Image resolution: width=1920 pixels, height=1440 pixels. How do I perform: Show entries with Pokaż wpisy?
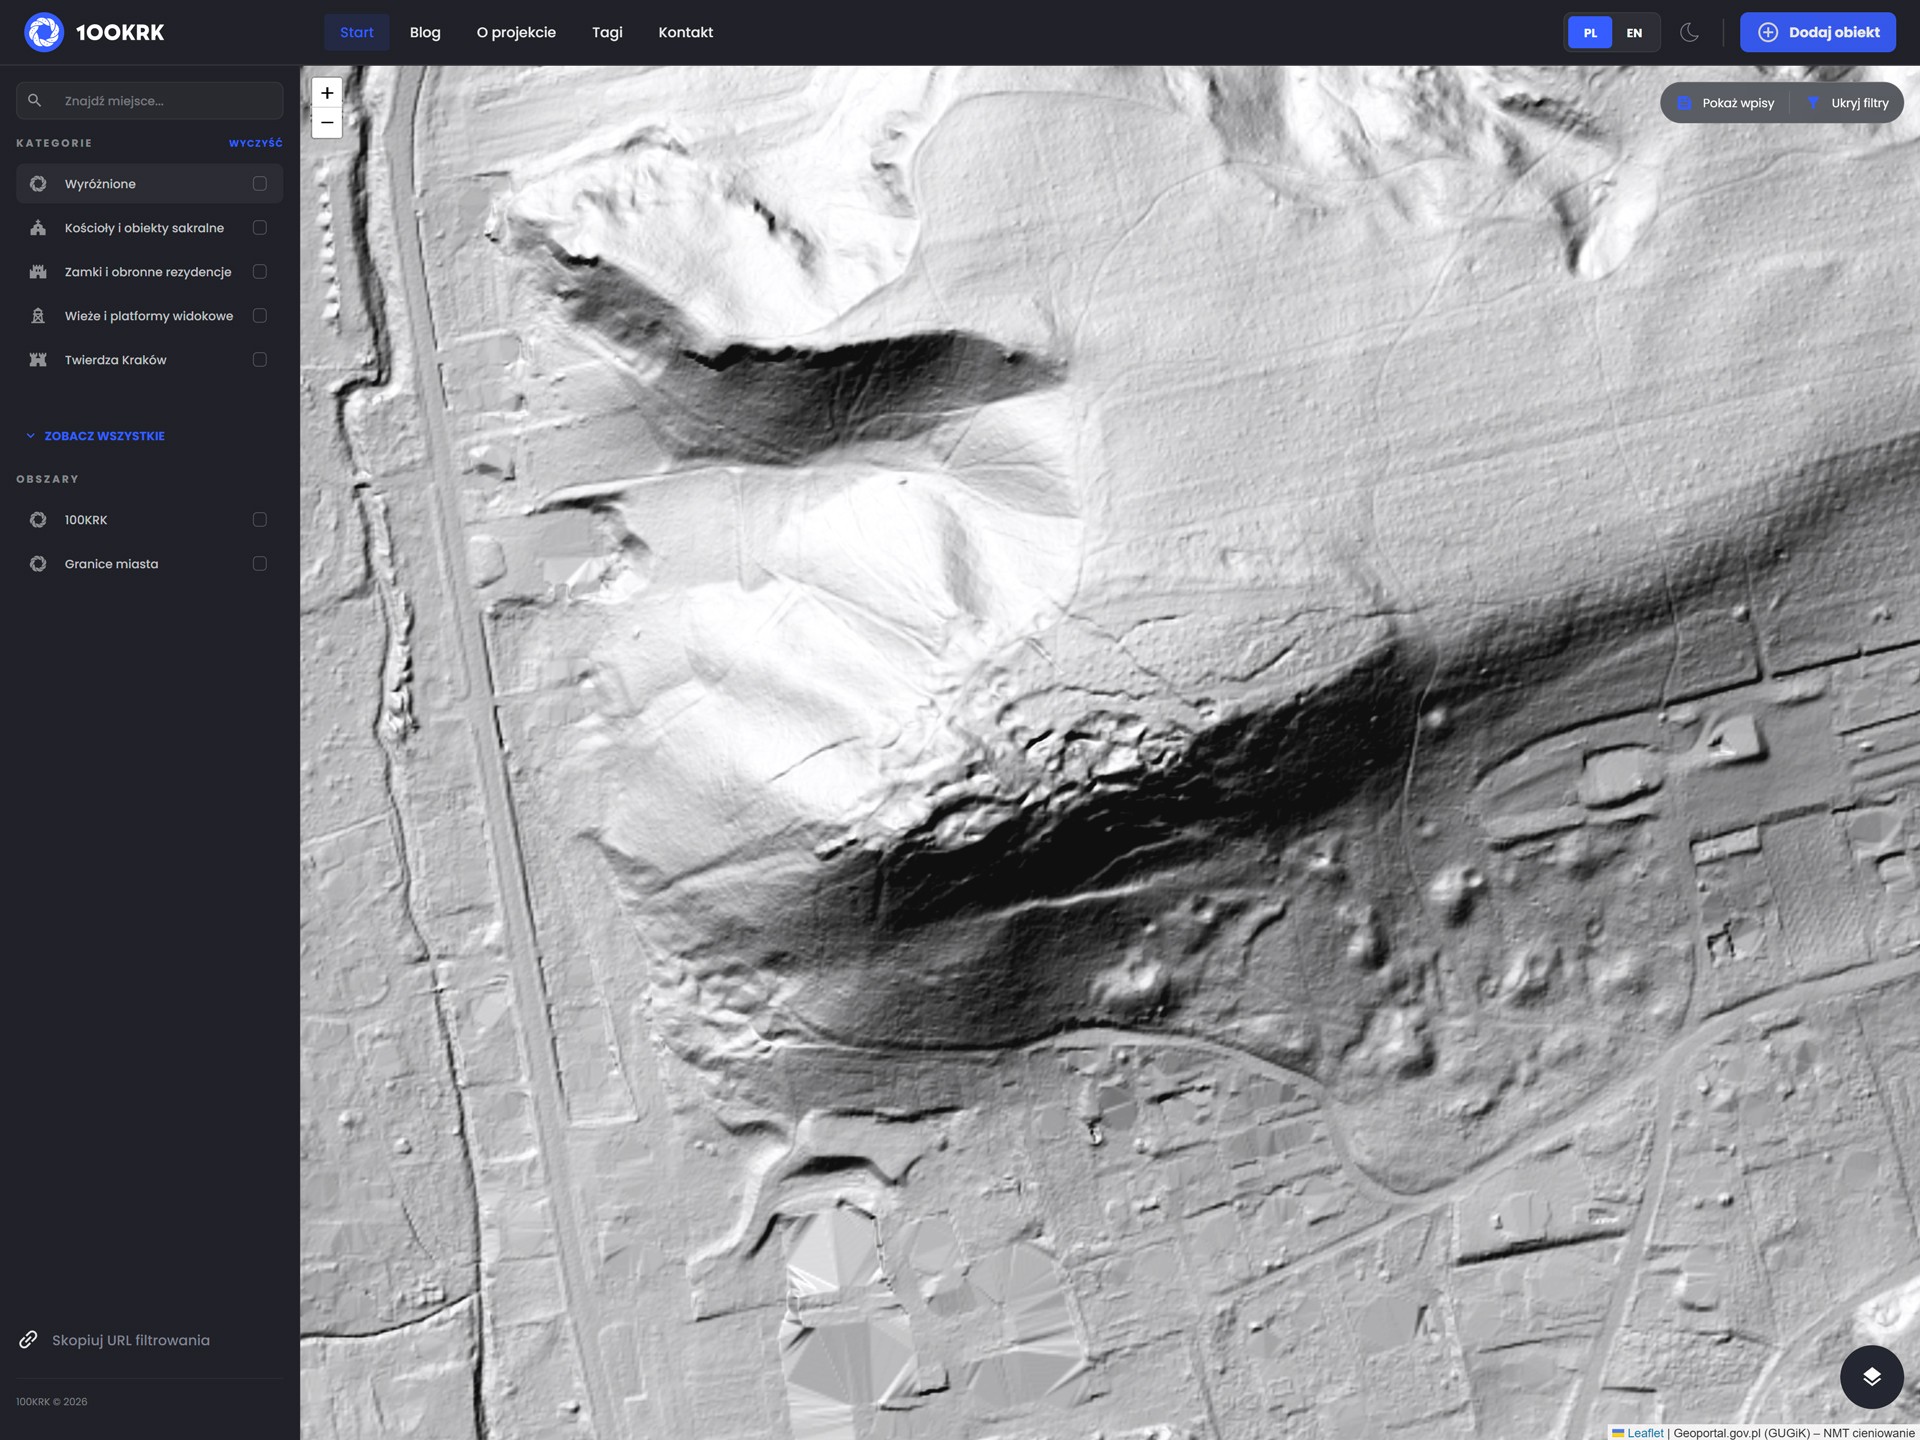pos(1727,103)
